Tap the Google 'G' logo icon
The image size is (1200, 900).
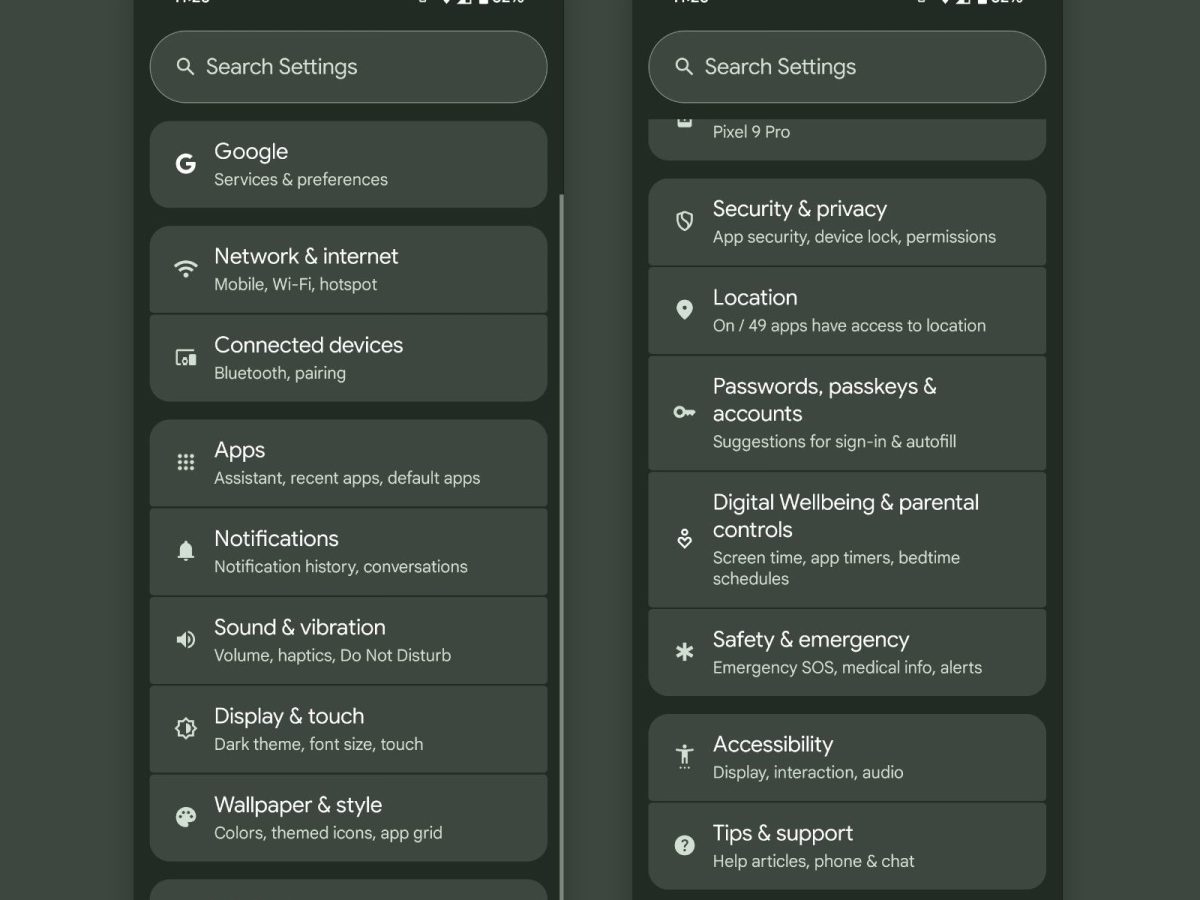pos(185,165)
